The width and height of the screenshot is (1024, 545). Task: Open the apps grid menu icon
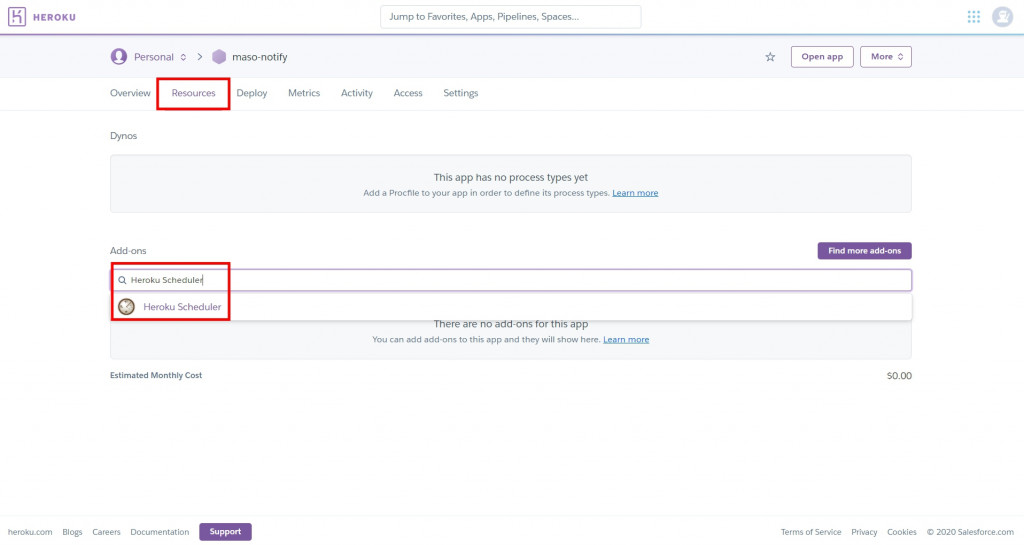point(974,17)
